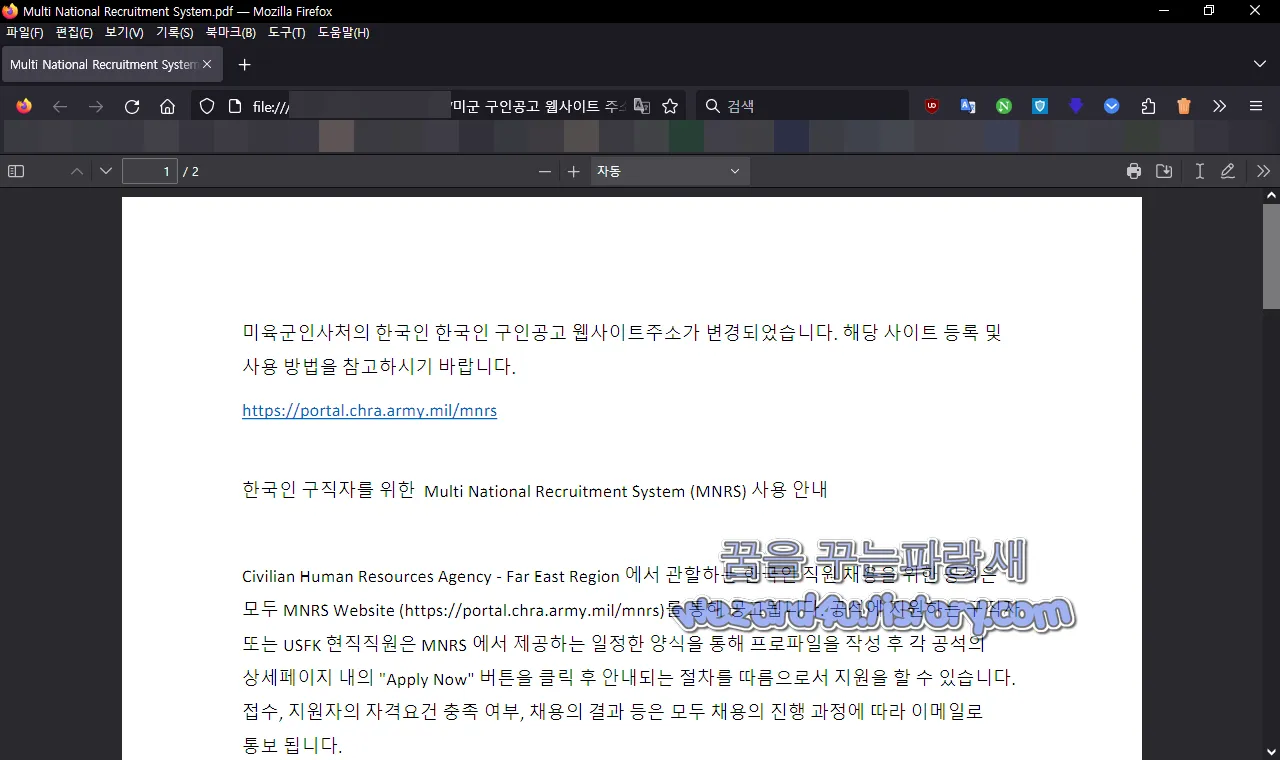Click the orange trash bin extension
Screen dimensions: 1280x760
click(x=1184, y=106)
